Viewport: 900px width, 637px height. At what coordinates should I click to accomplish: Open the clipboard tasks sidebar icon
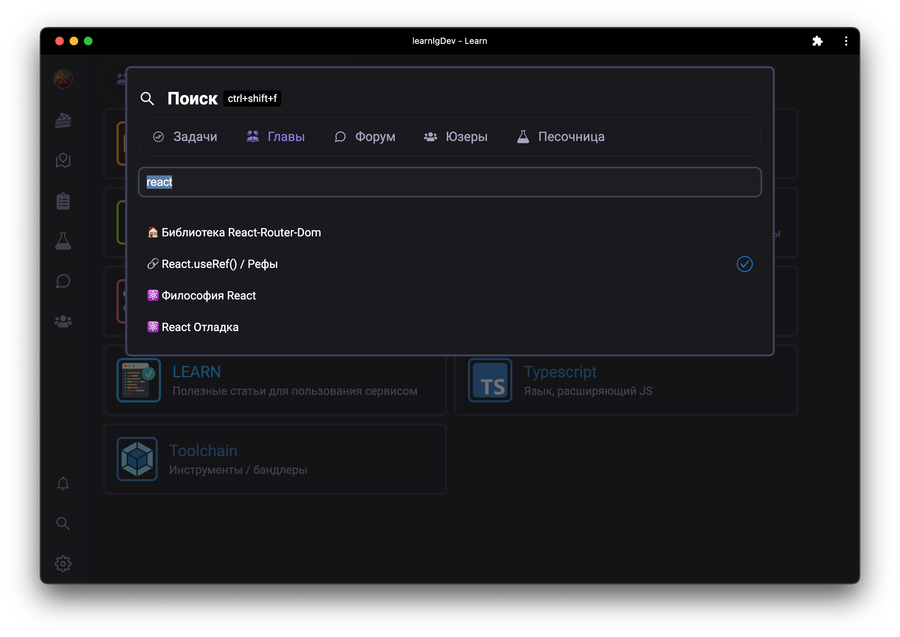point(63,201)
